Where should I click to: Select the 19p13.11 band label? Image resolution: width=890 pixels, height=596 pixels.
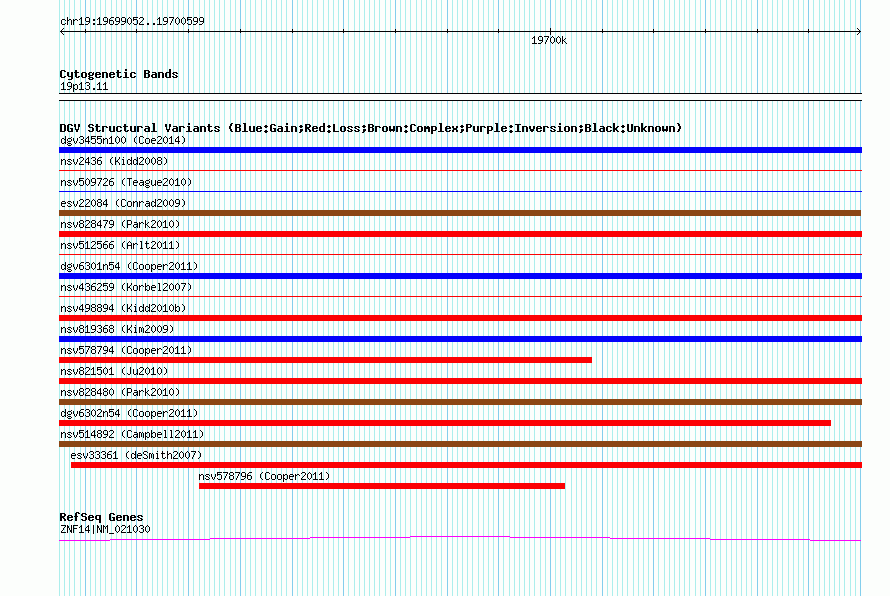pos(84,86)
